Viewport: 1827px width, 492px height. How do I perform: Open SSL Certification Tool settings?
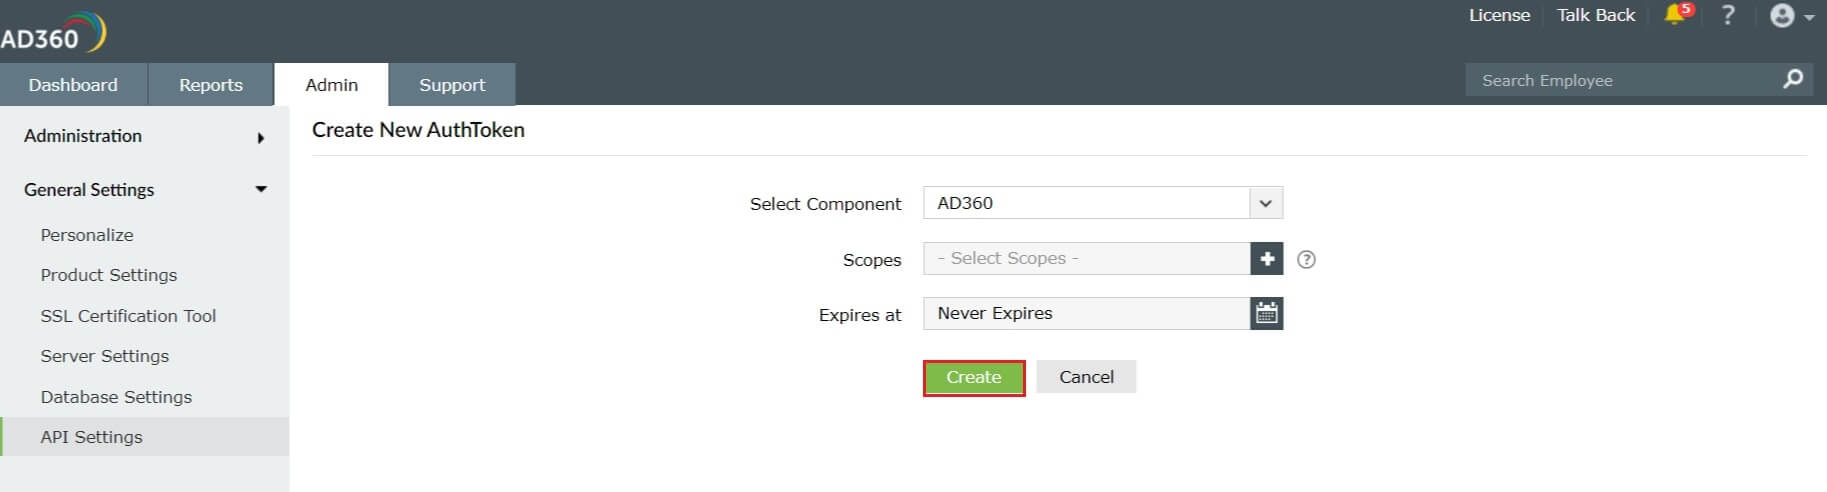128,316
